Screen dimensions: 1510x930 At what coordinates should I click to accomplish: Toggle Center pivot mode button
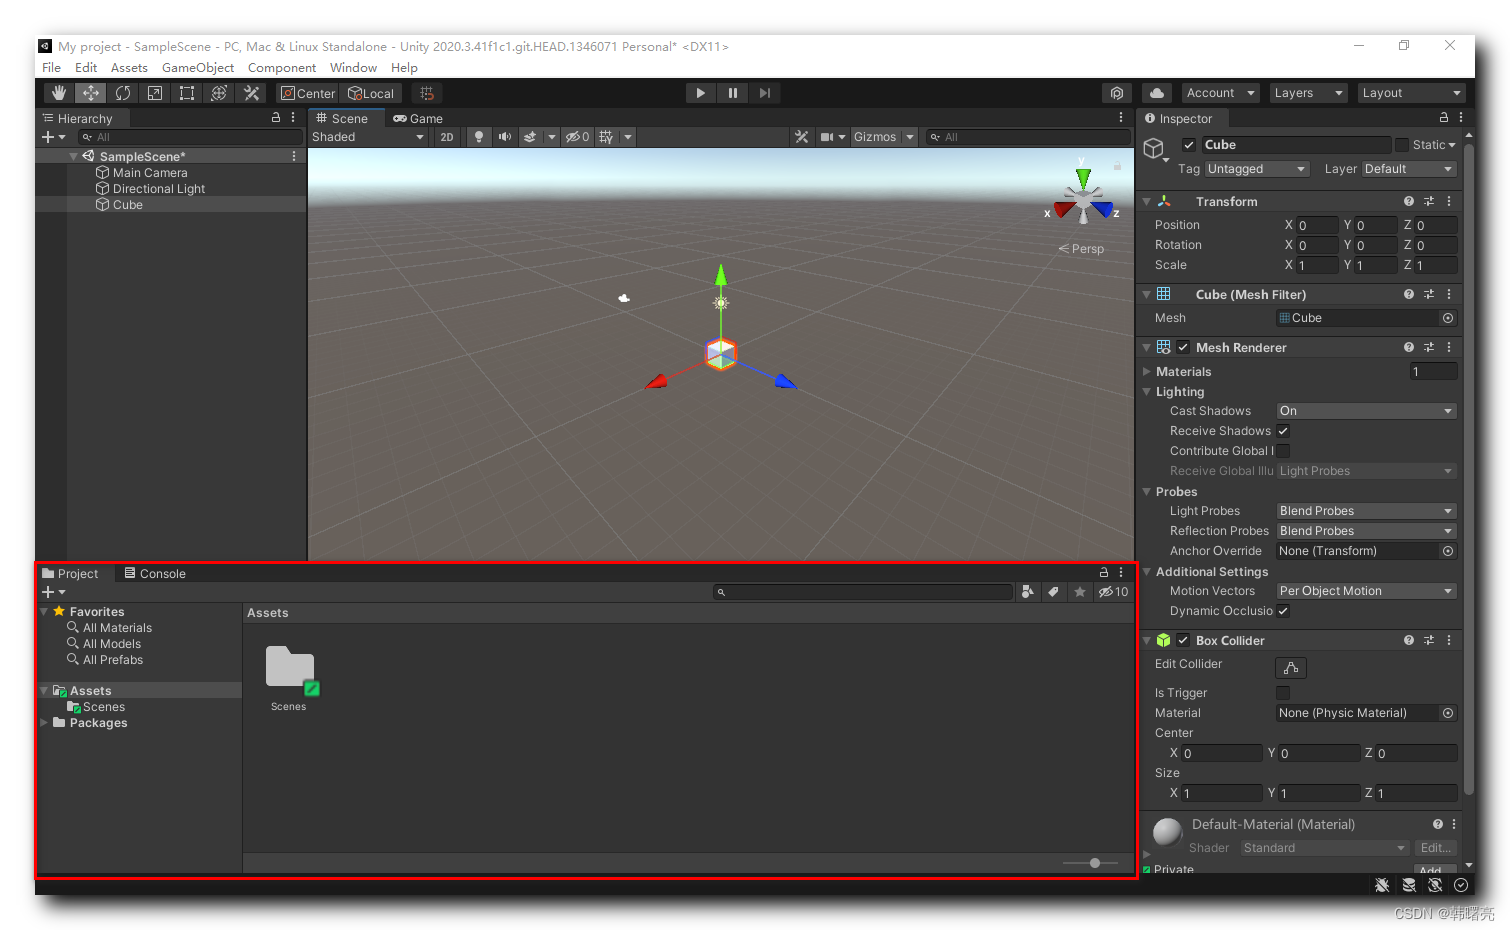point(308,93)
